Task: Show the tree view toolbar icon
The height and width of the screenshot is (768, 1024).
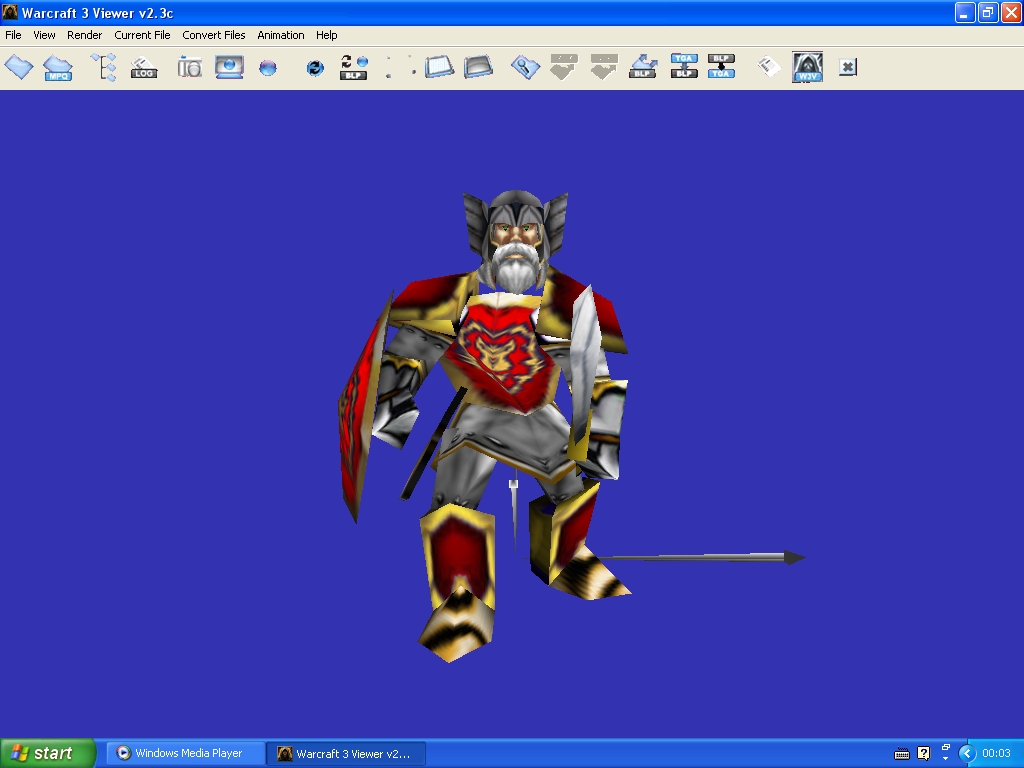Action: [x=104, y=67]
